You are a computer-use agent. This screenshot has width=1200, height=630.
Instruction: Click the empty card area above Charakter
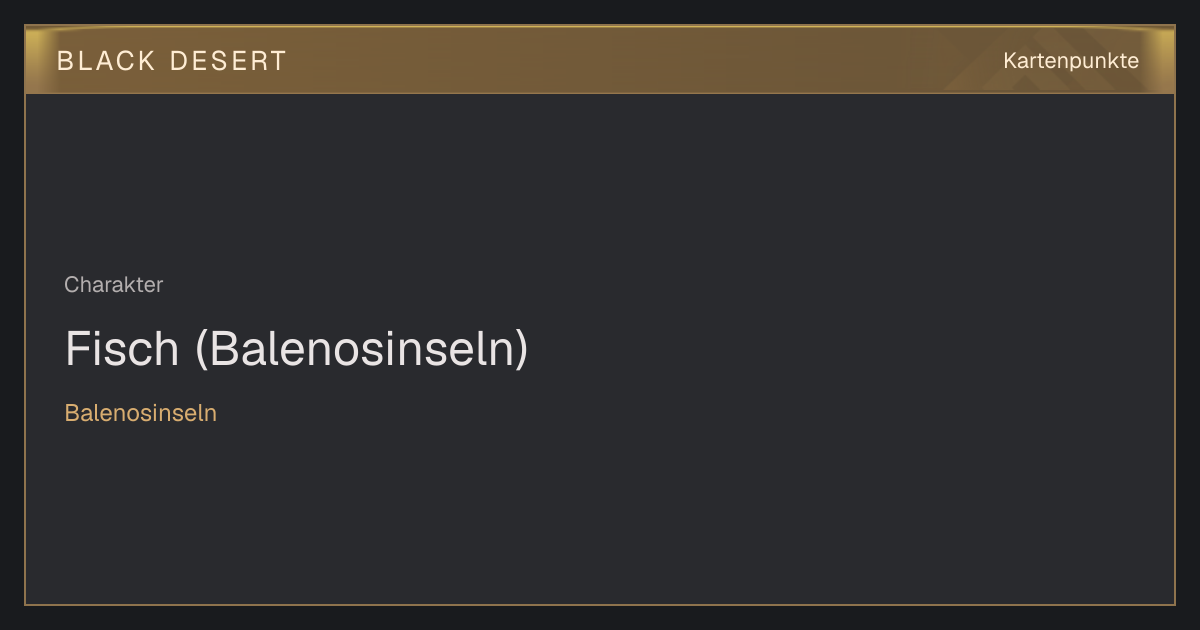click(x=600, y=180)
